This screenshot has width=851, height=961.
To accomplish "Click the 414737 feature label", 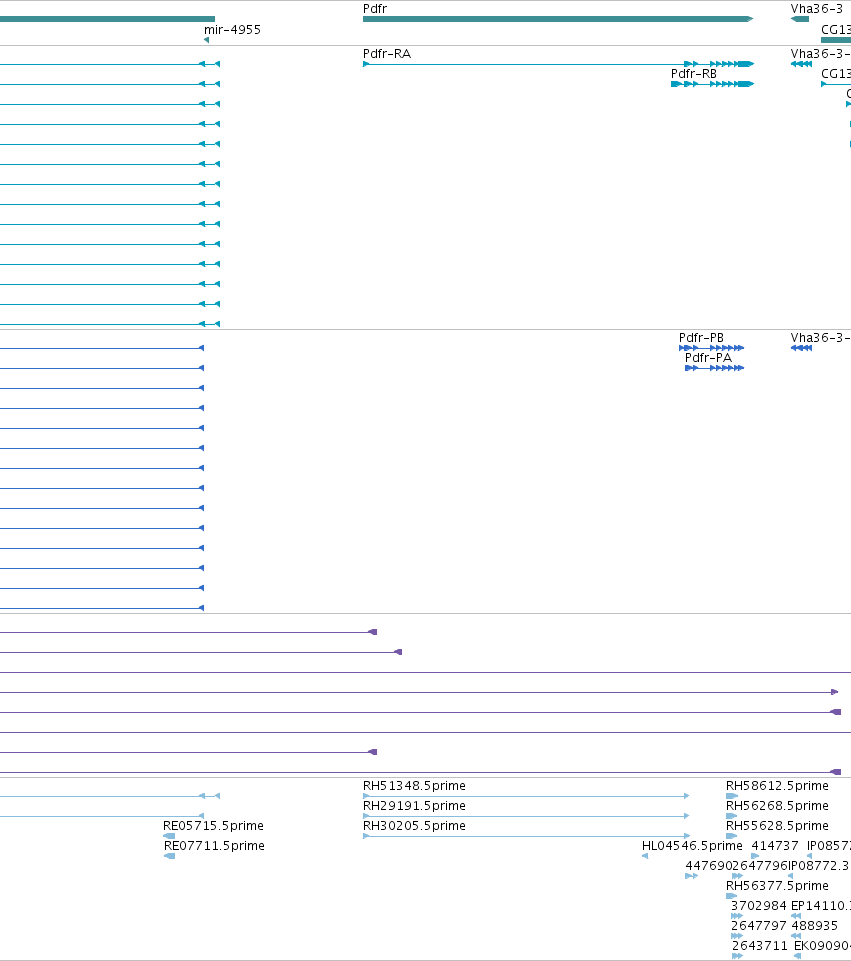I will tap(774, 846).
